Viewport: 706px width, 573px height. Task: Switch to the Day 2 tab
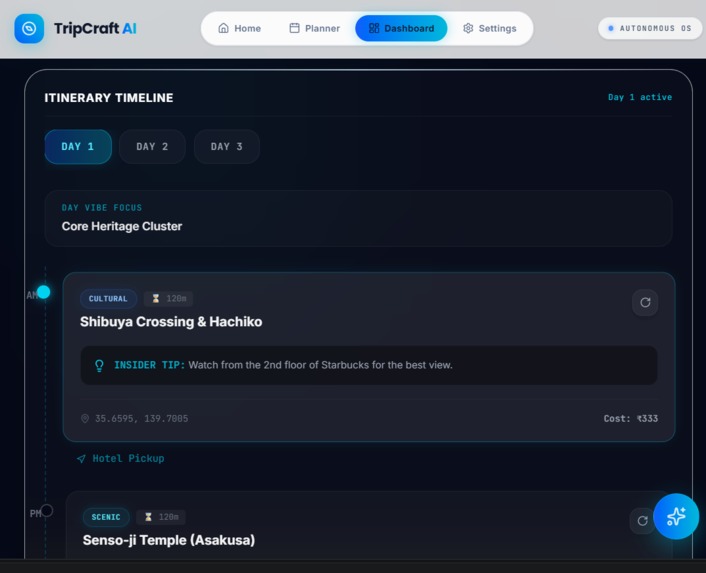152,147
